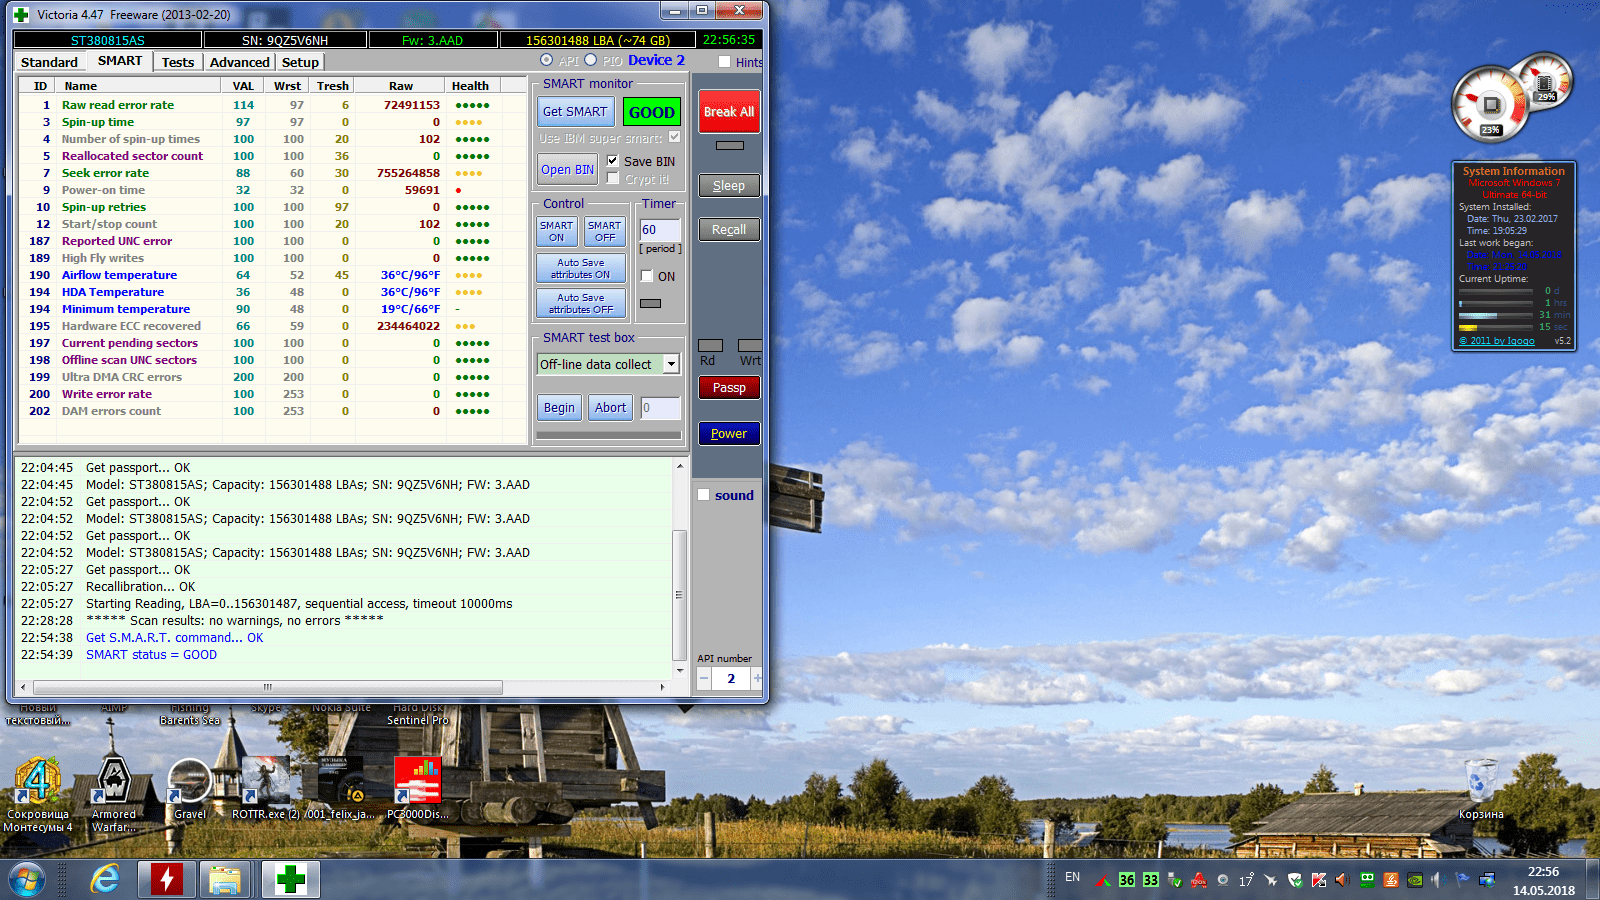Switch to the Setup tab

click(300, 62)
